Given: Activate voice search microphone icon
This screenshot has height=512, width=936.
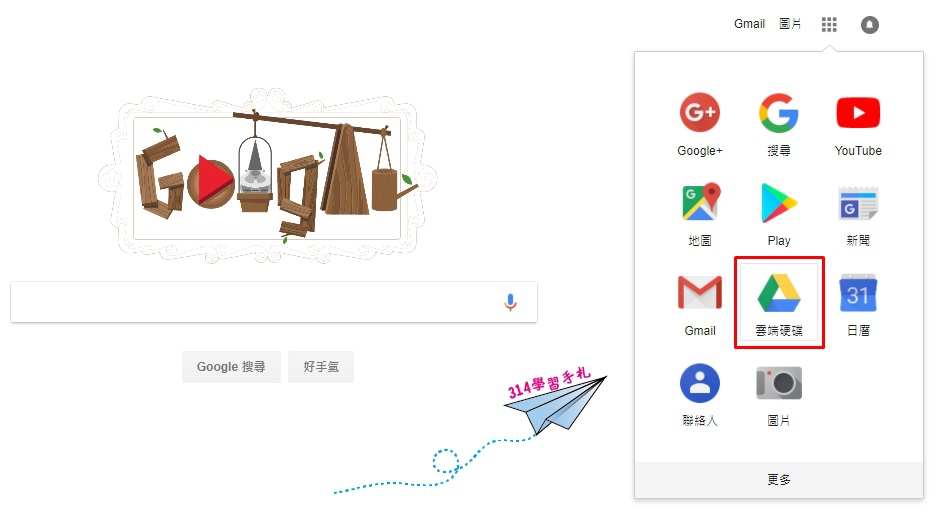Looking at the screenshot, I should coord(510,303).
